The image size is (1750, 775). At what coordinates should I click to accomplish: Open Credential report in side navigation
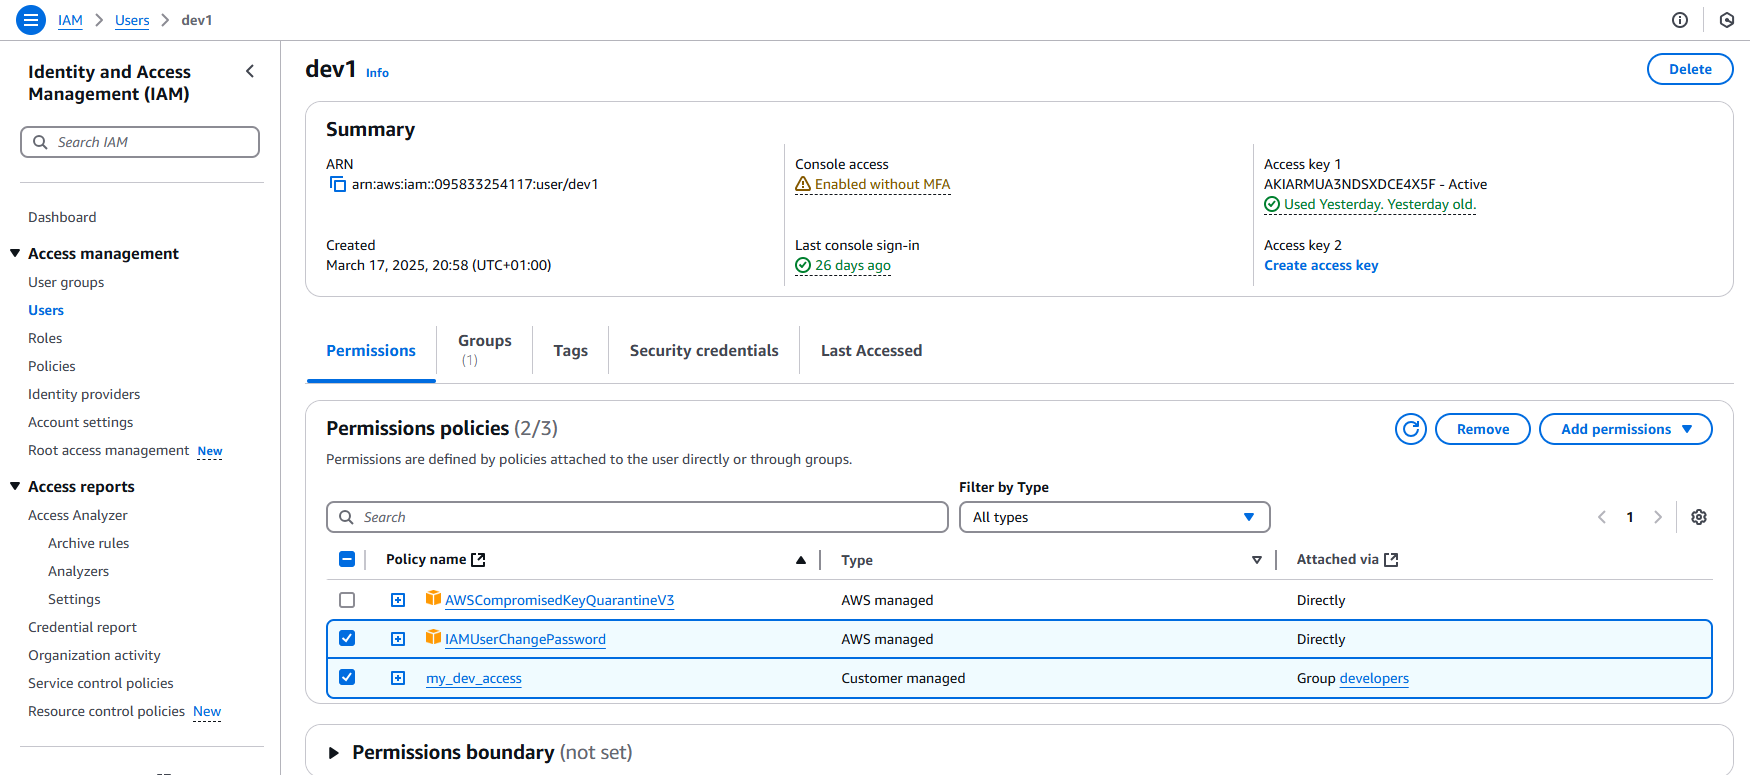82,627
